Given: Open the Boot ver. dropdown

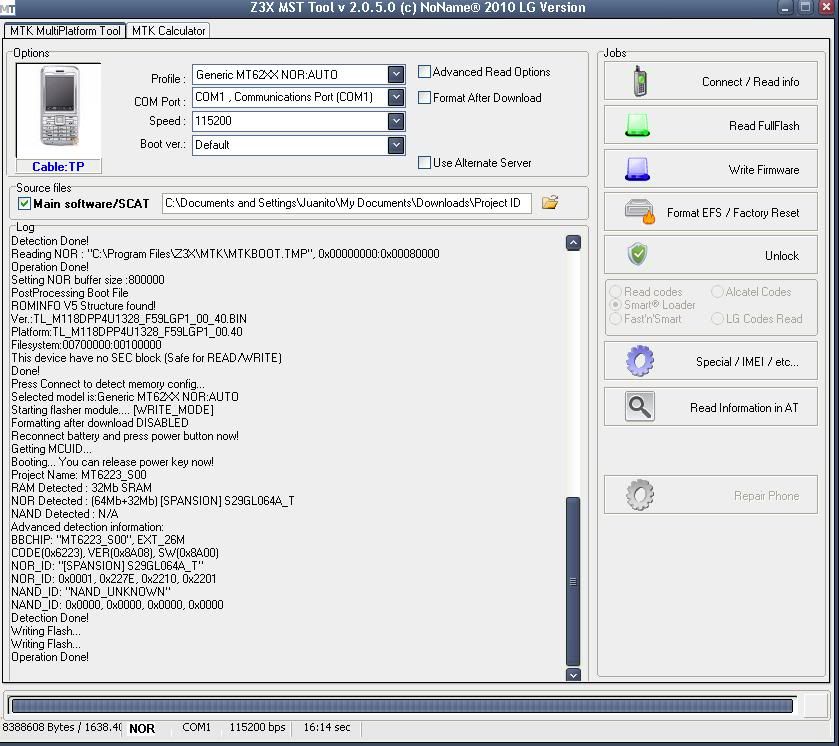Looking at the screenshot, I should (396, 145).
